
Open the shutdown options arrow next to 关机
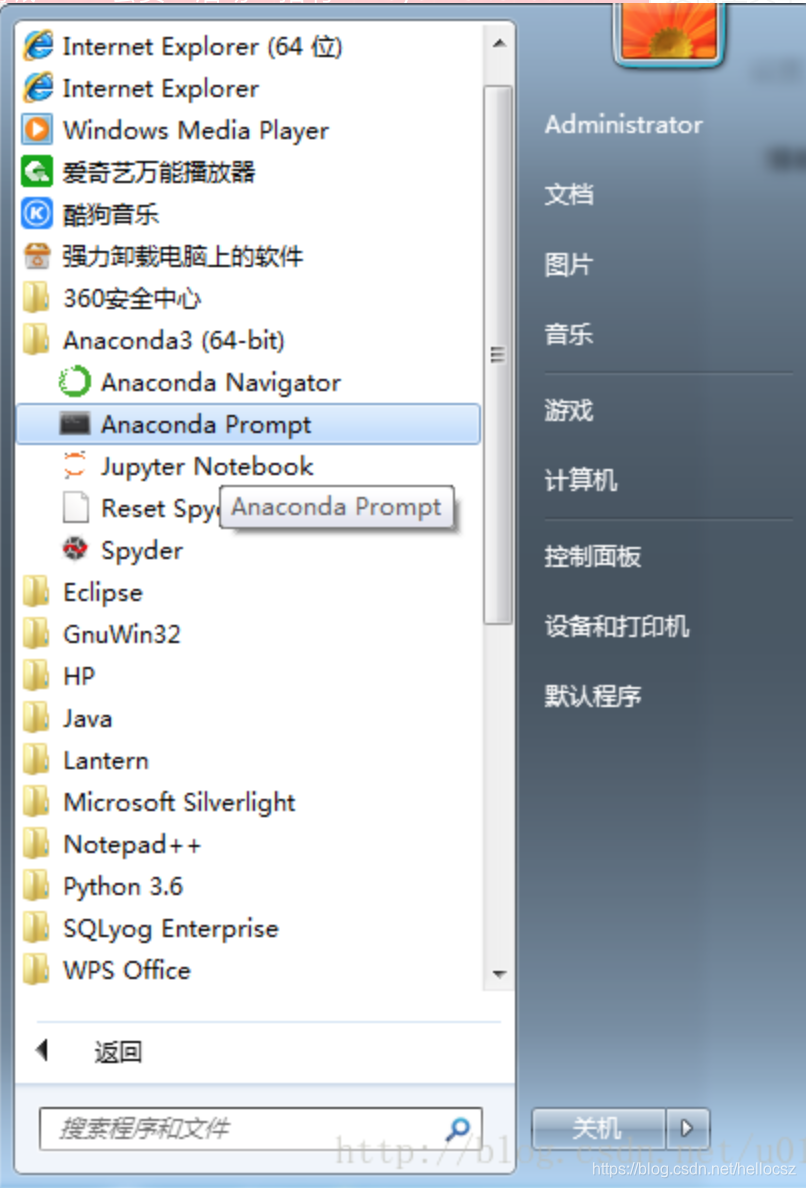(688, 1128)
